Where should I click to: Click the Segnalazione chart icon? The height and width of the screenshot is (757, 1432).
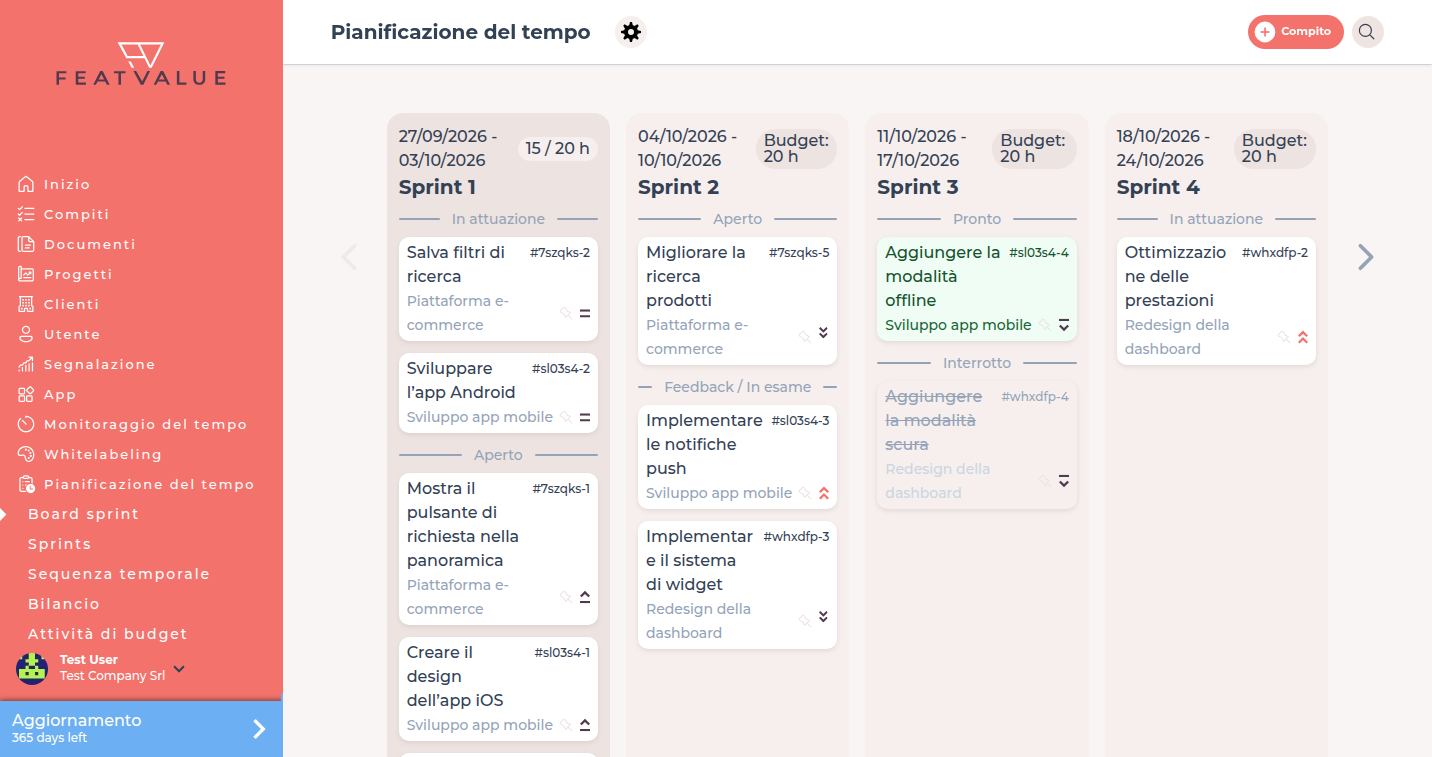click(x=26, y=364)
